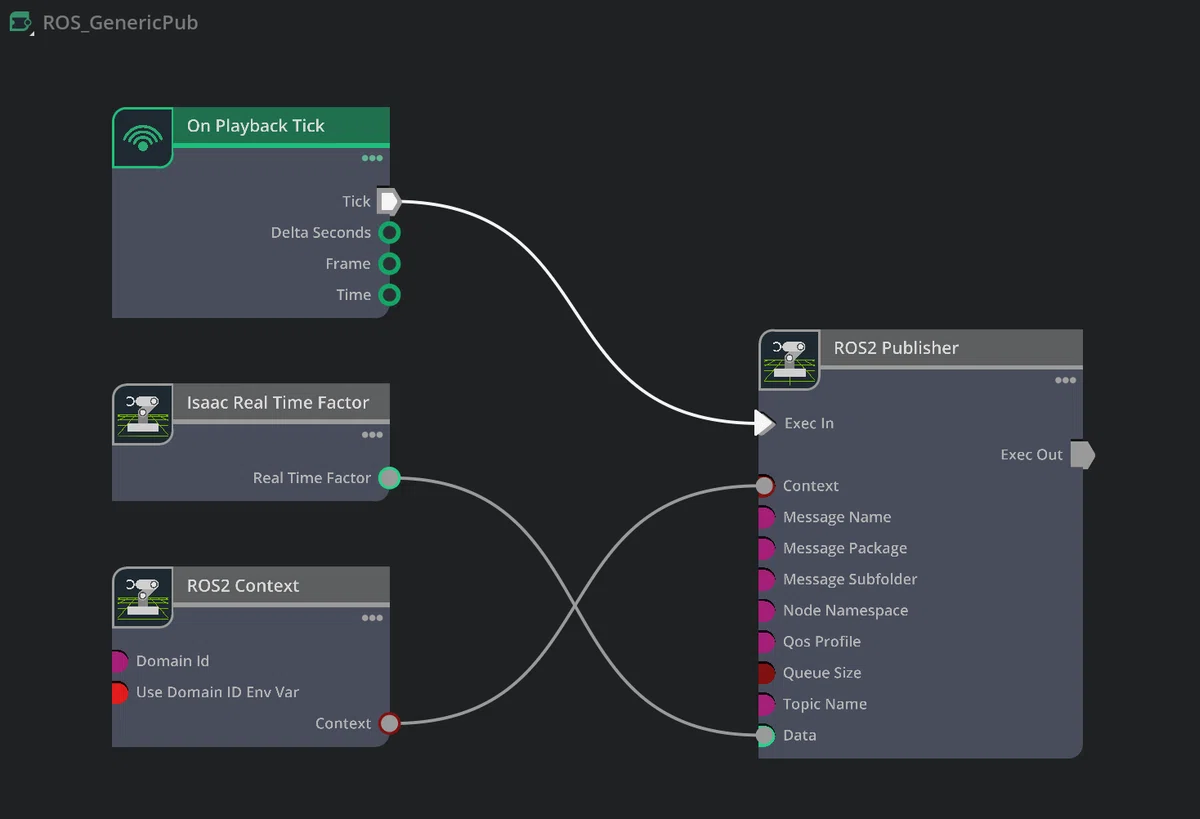Click the Use Domain ID Env Var label
Image resolution: width=1200 pixels, height=819 pixels.
tap(217, 692)
